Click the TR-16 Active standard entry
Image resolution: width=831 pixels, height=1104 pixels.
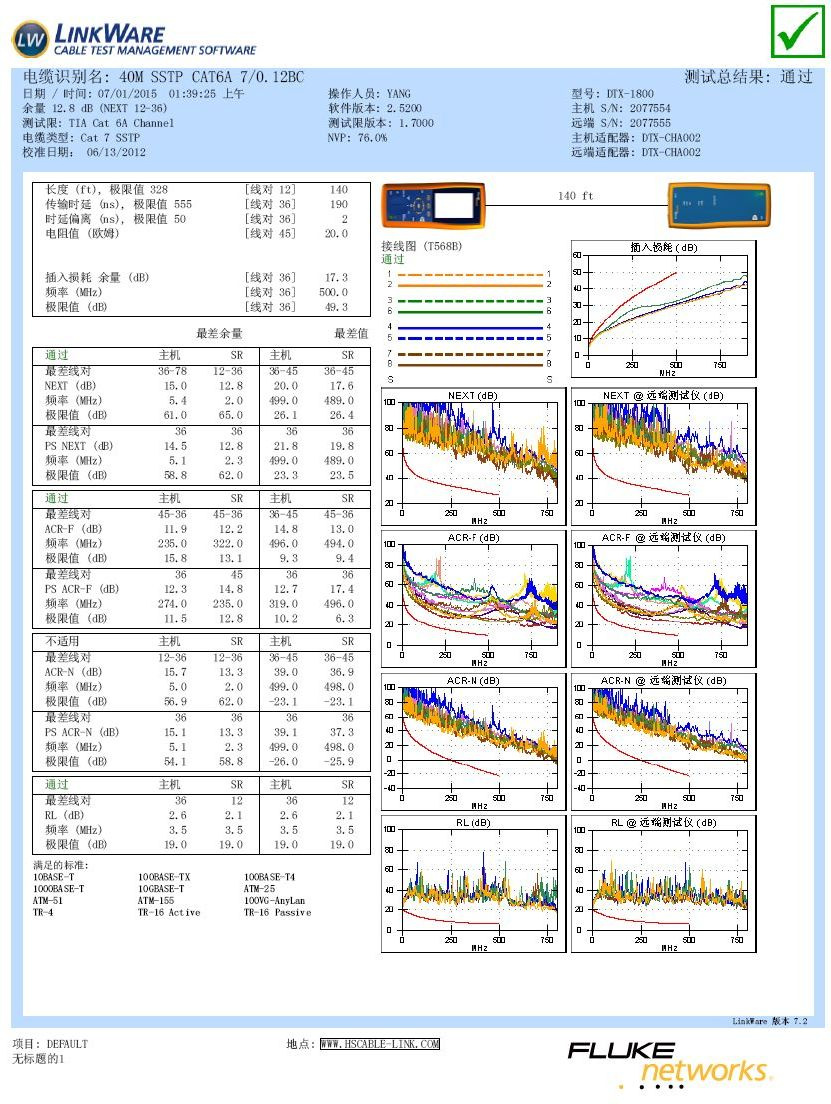coord(169,912)
